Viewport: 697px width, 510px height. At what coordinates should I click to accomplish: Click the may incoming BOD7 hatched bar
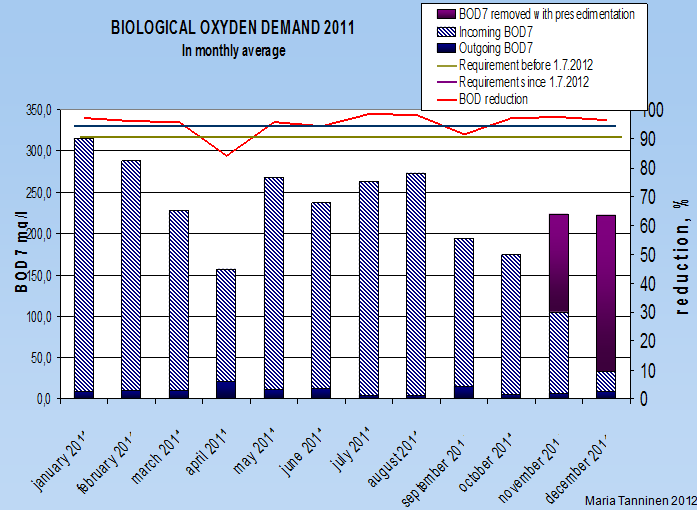(274, 283)
